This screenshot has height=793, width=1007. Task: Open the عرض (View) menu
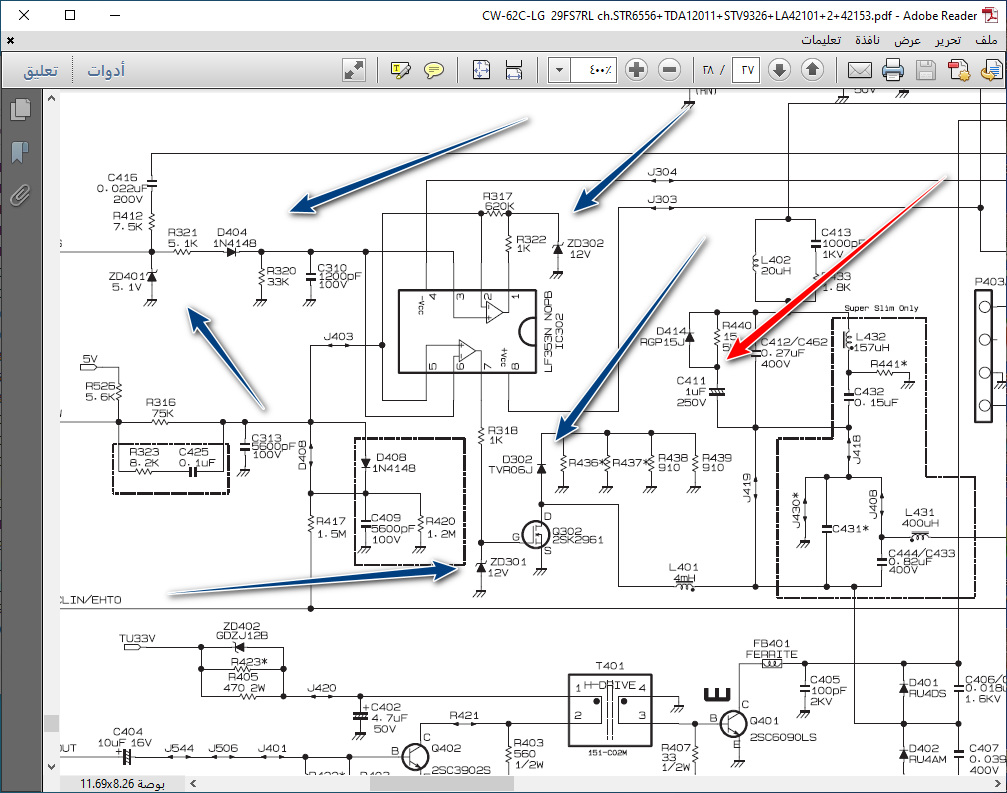[907, 40]
